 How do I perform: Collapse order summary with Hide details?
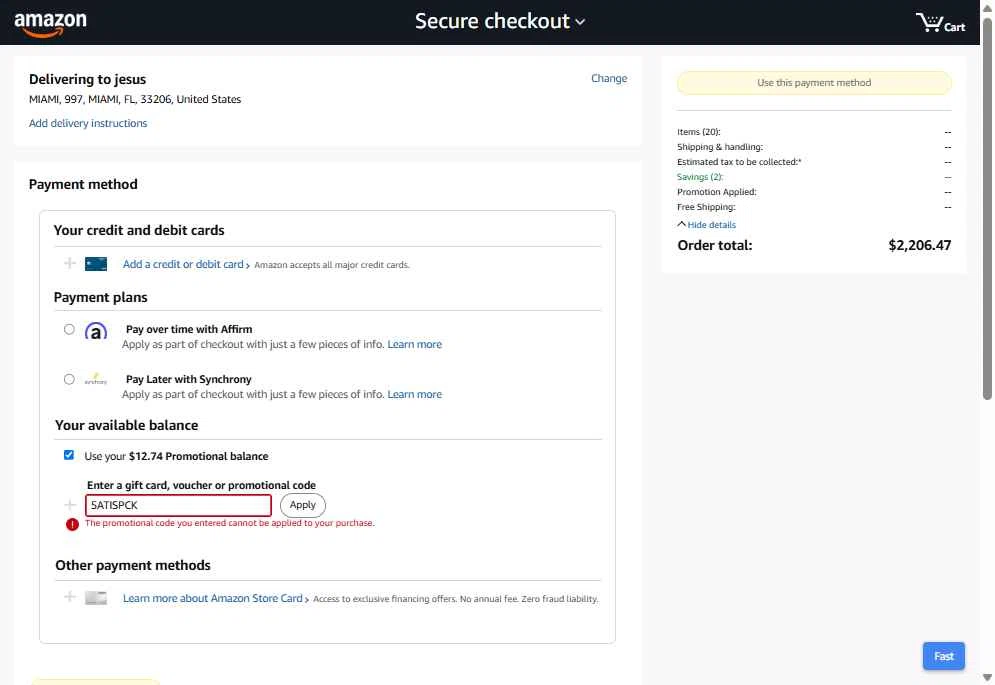(x=706, y=225)
